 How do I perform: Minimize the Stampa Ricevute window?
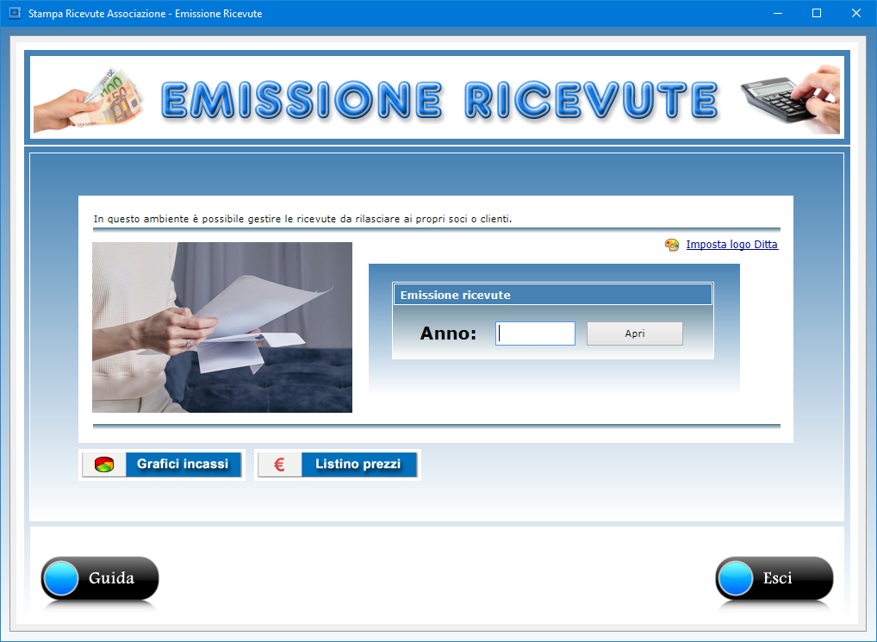[777, 13]
